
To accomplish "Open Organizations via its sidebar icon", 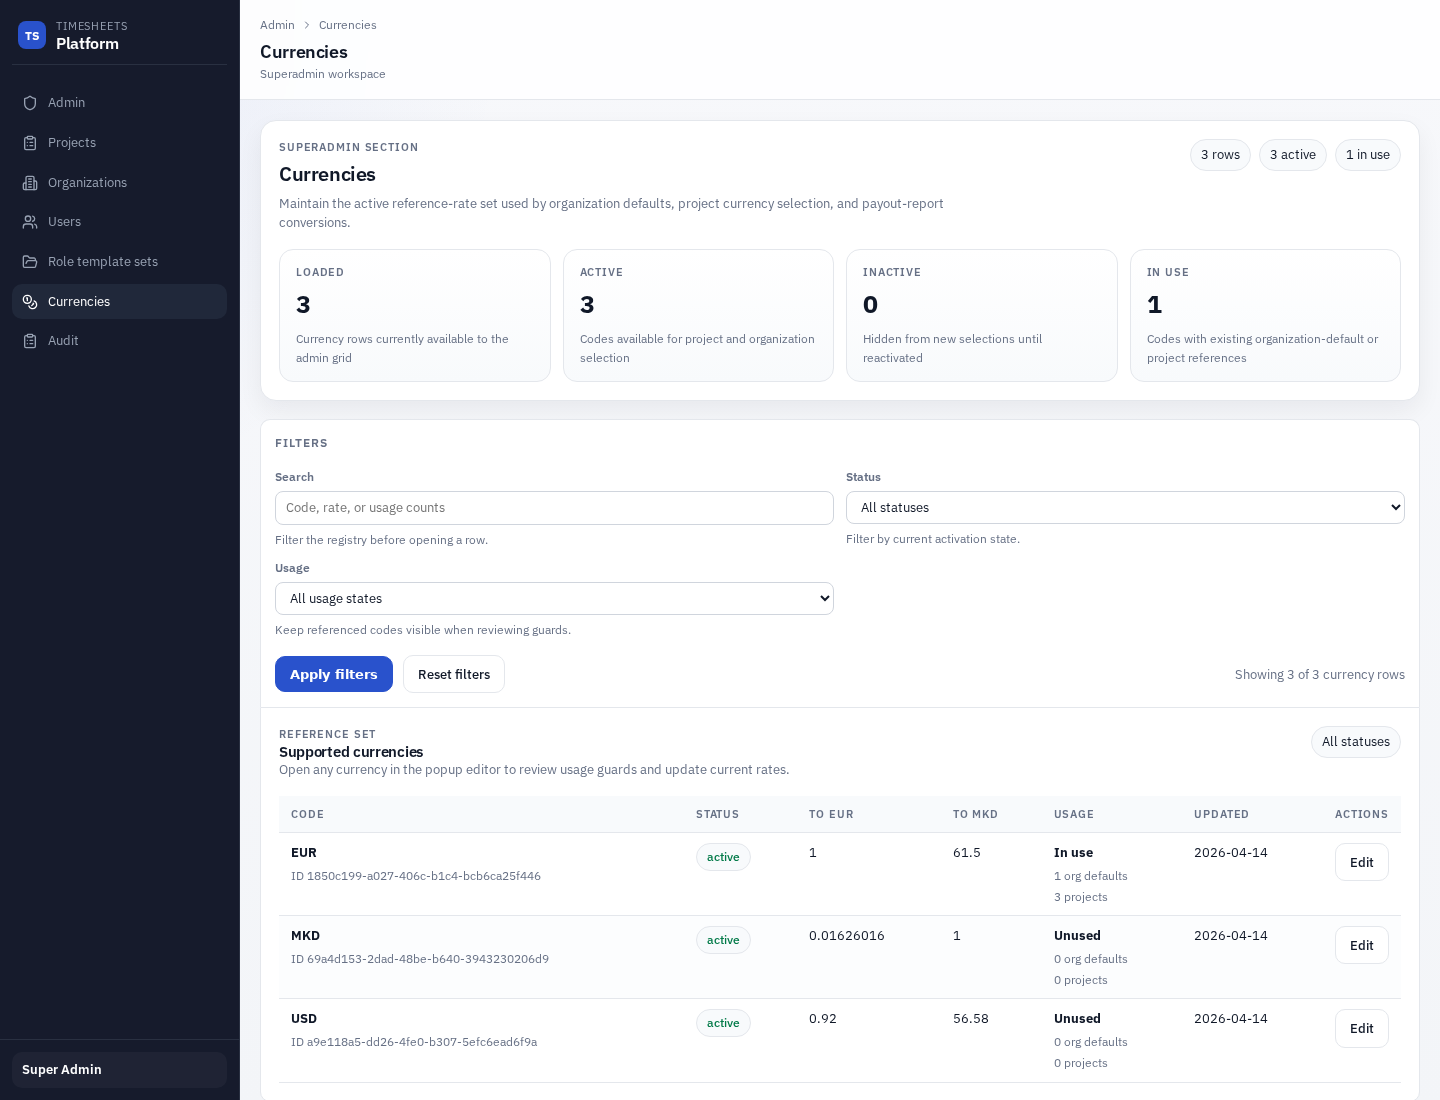I will [30, 183].
